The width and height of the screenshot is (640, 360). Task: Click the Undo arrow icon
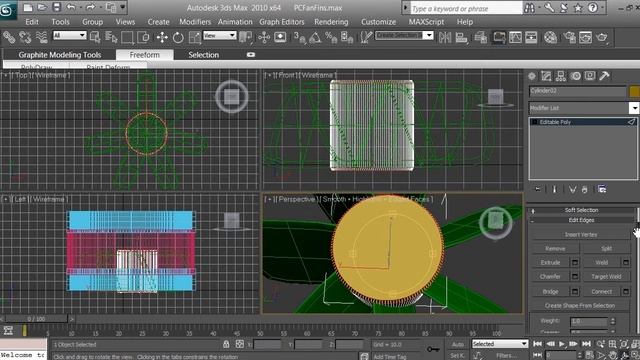pyautogui.click(x=71, y=7)
